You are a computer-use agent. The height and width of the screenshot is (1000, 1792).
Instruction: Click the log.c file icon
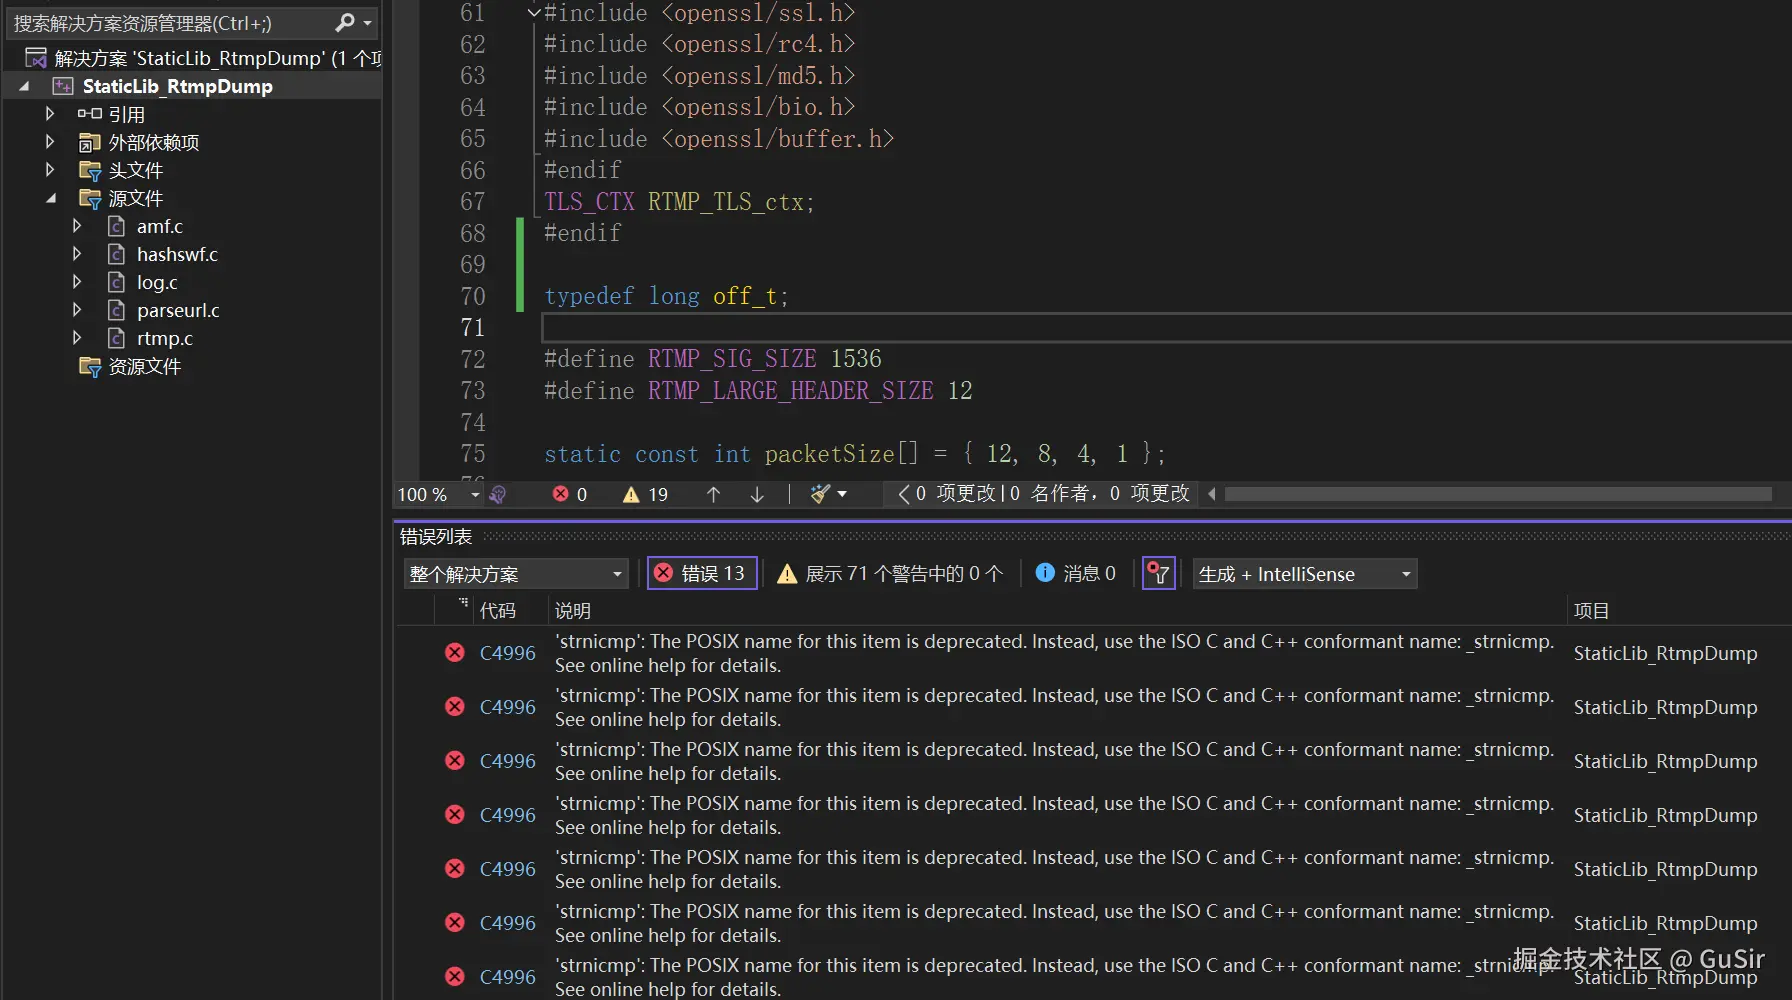point(116,282)
